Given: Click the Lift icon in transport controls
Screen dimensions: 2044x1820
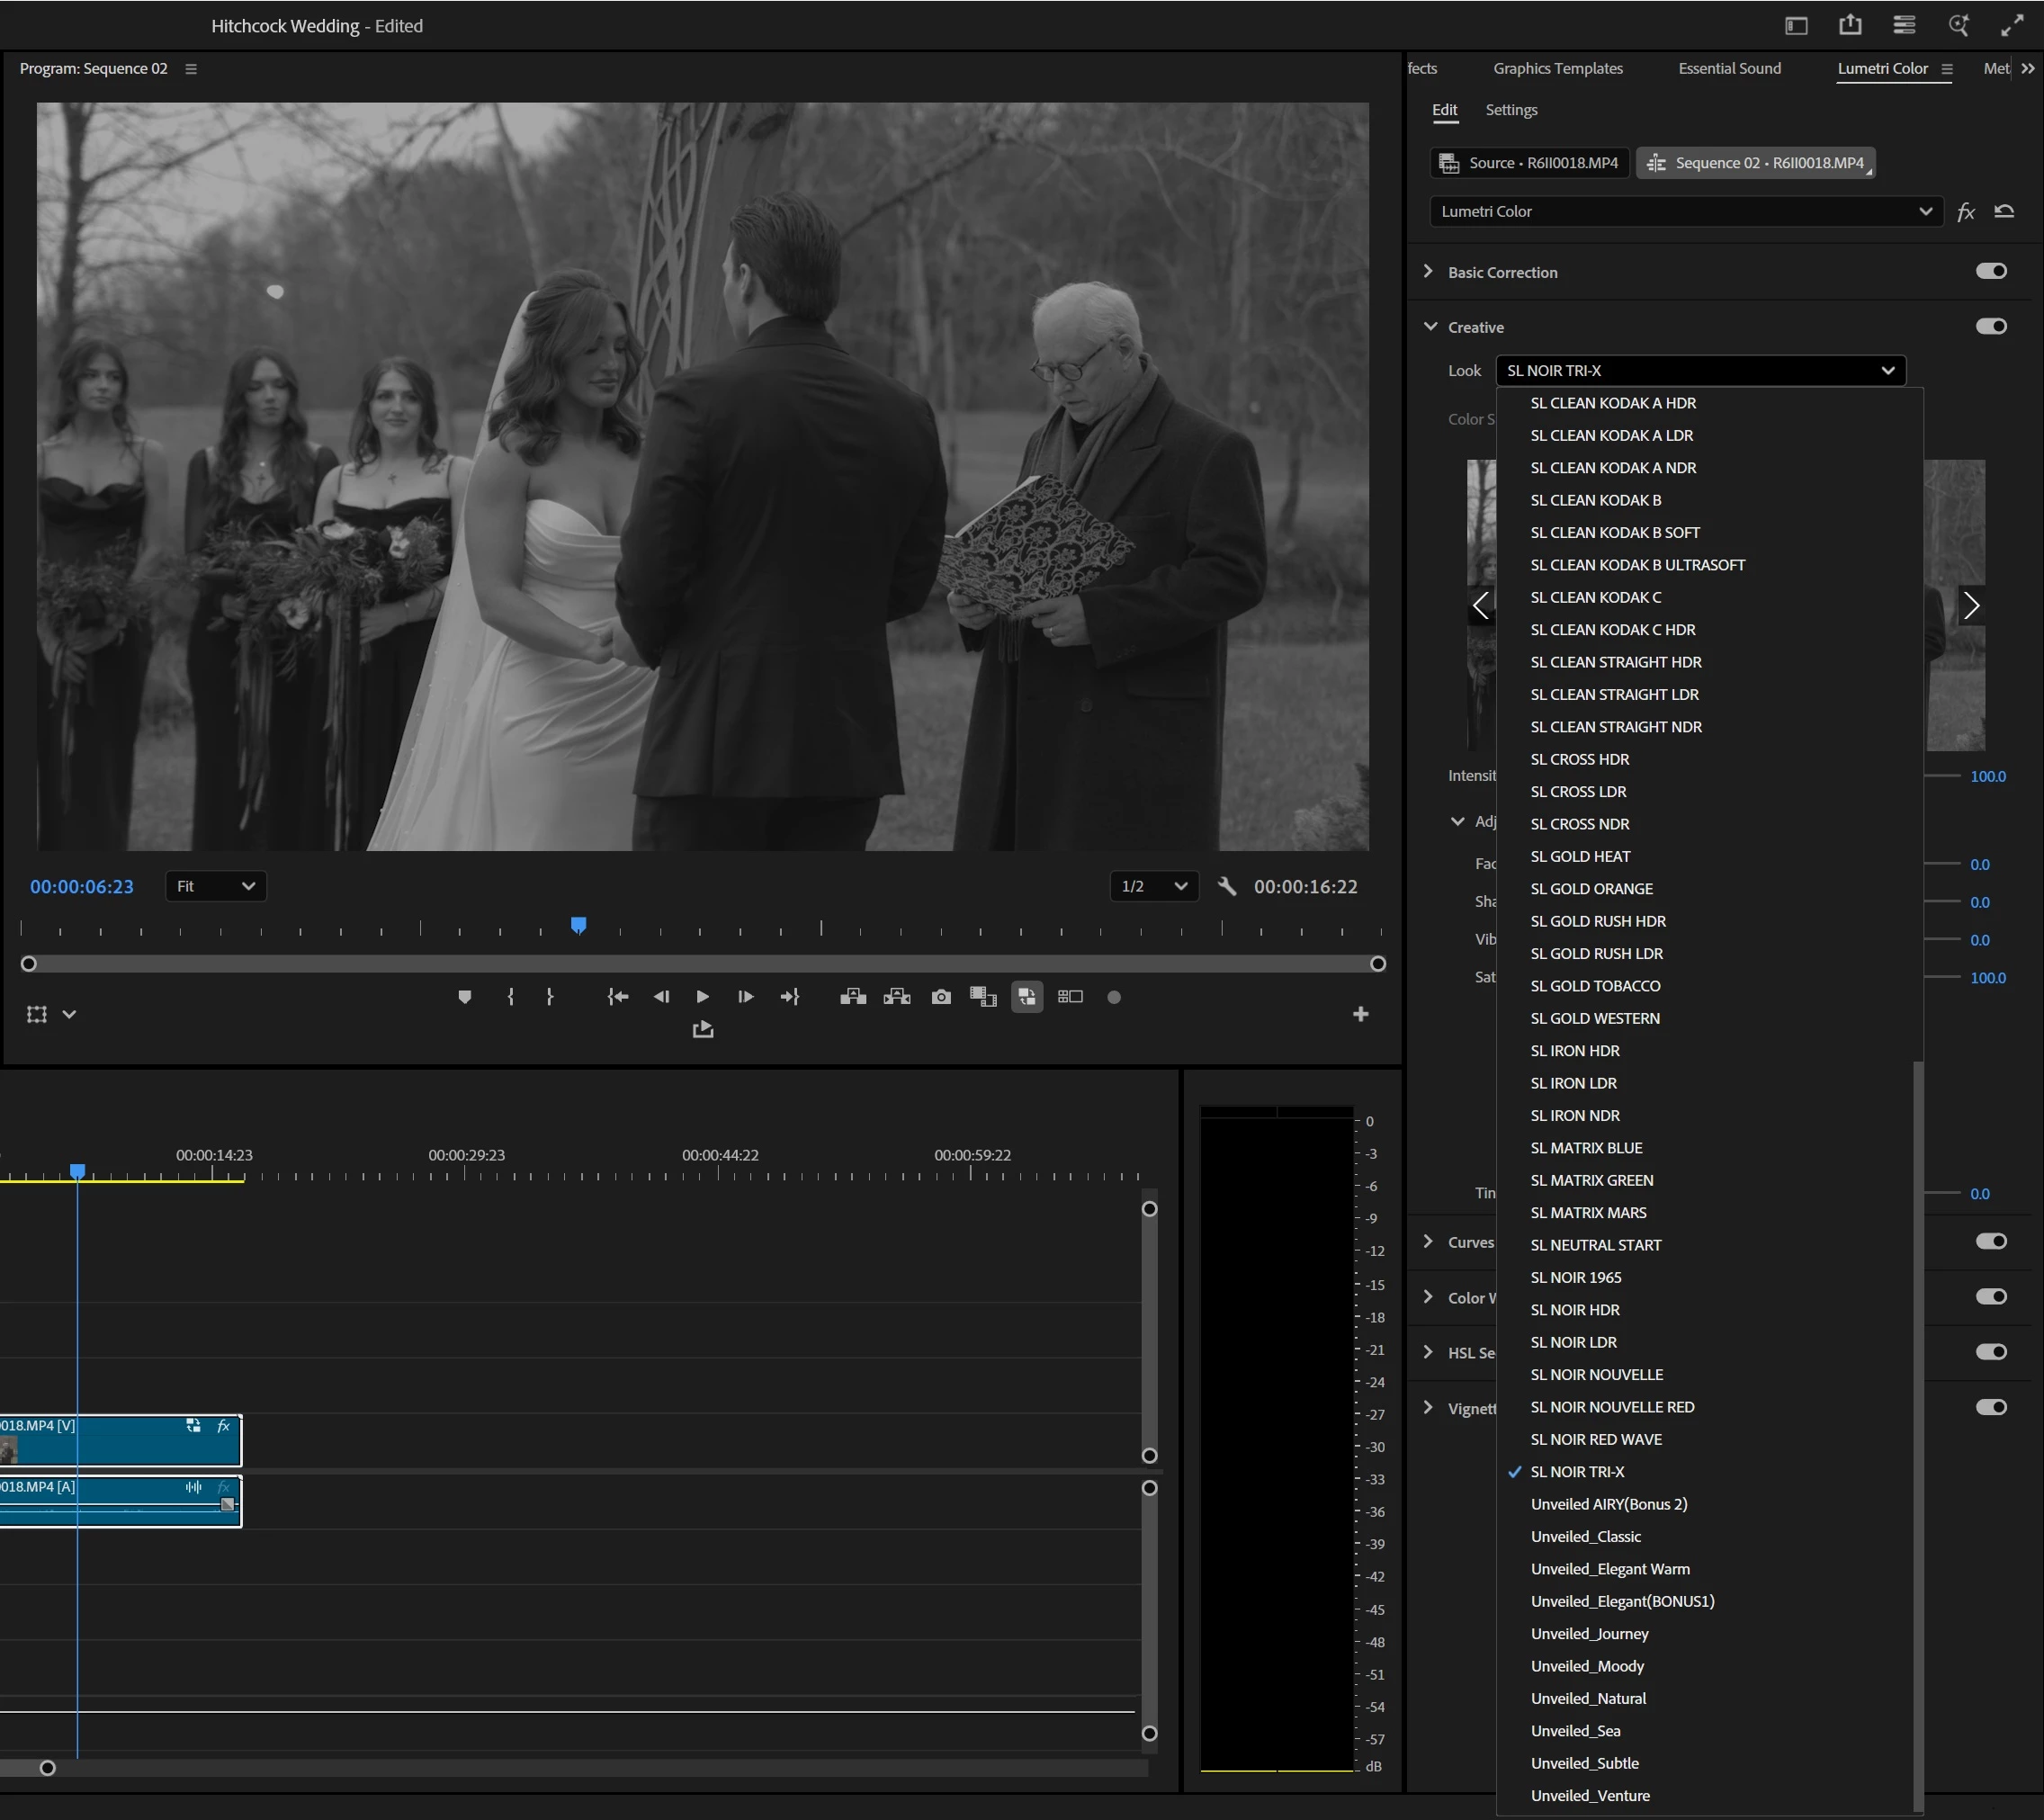Looking at the screenshot, I should pos(853,997).
